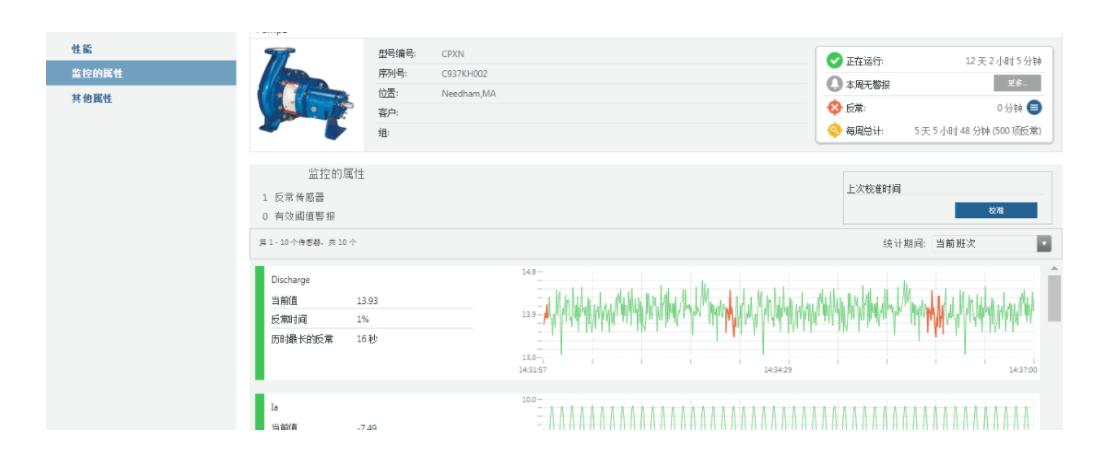Screen dimensions: 1119x450
Task: Click the 序列号 label
Action: pos(392,73)
